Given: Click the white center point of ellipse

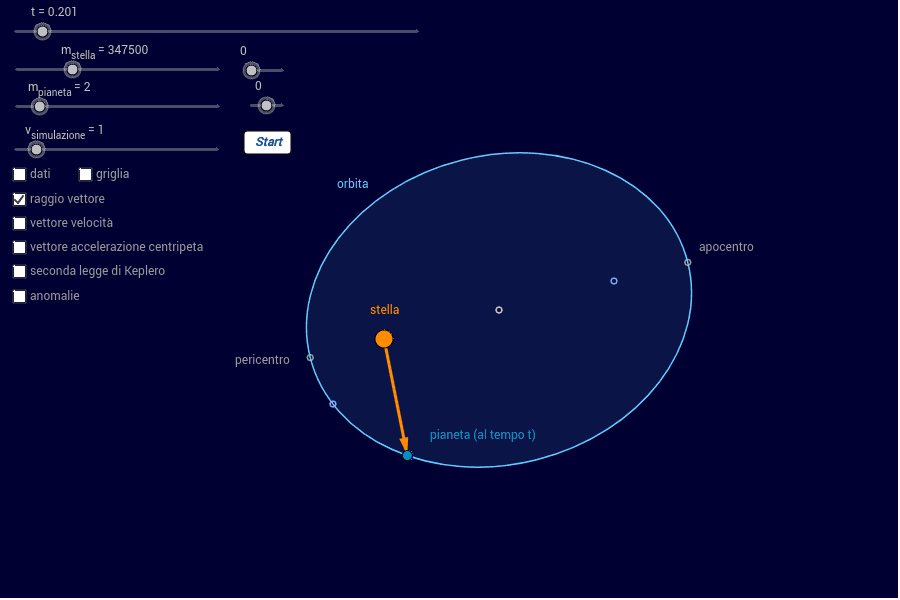Looking at the screenshot, I should pos(499,310).
